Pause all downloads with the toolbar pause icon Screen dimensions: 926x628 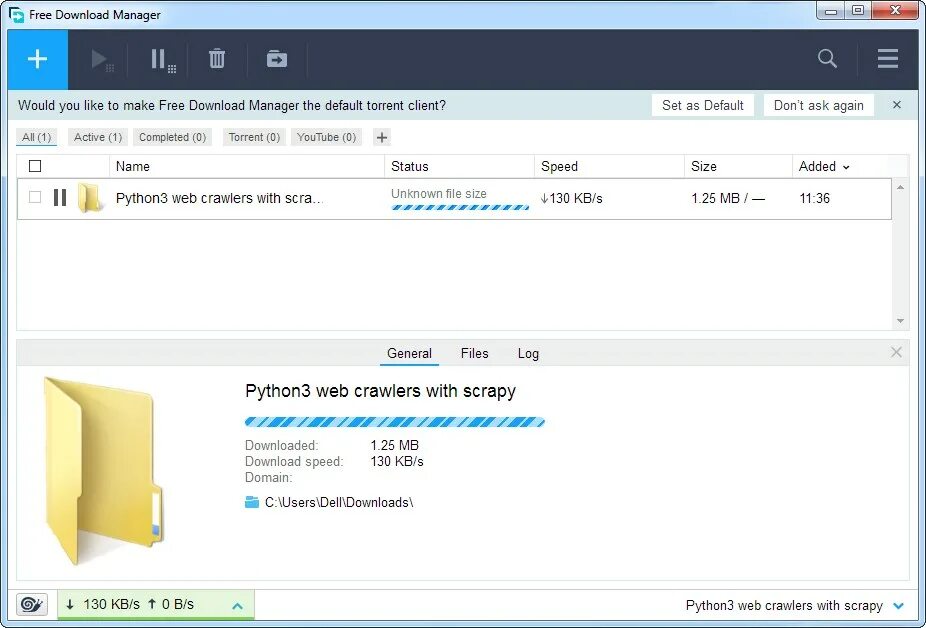(x=162, y=60)
